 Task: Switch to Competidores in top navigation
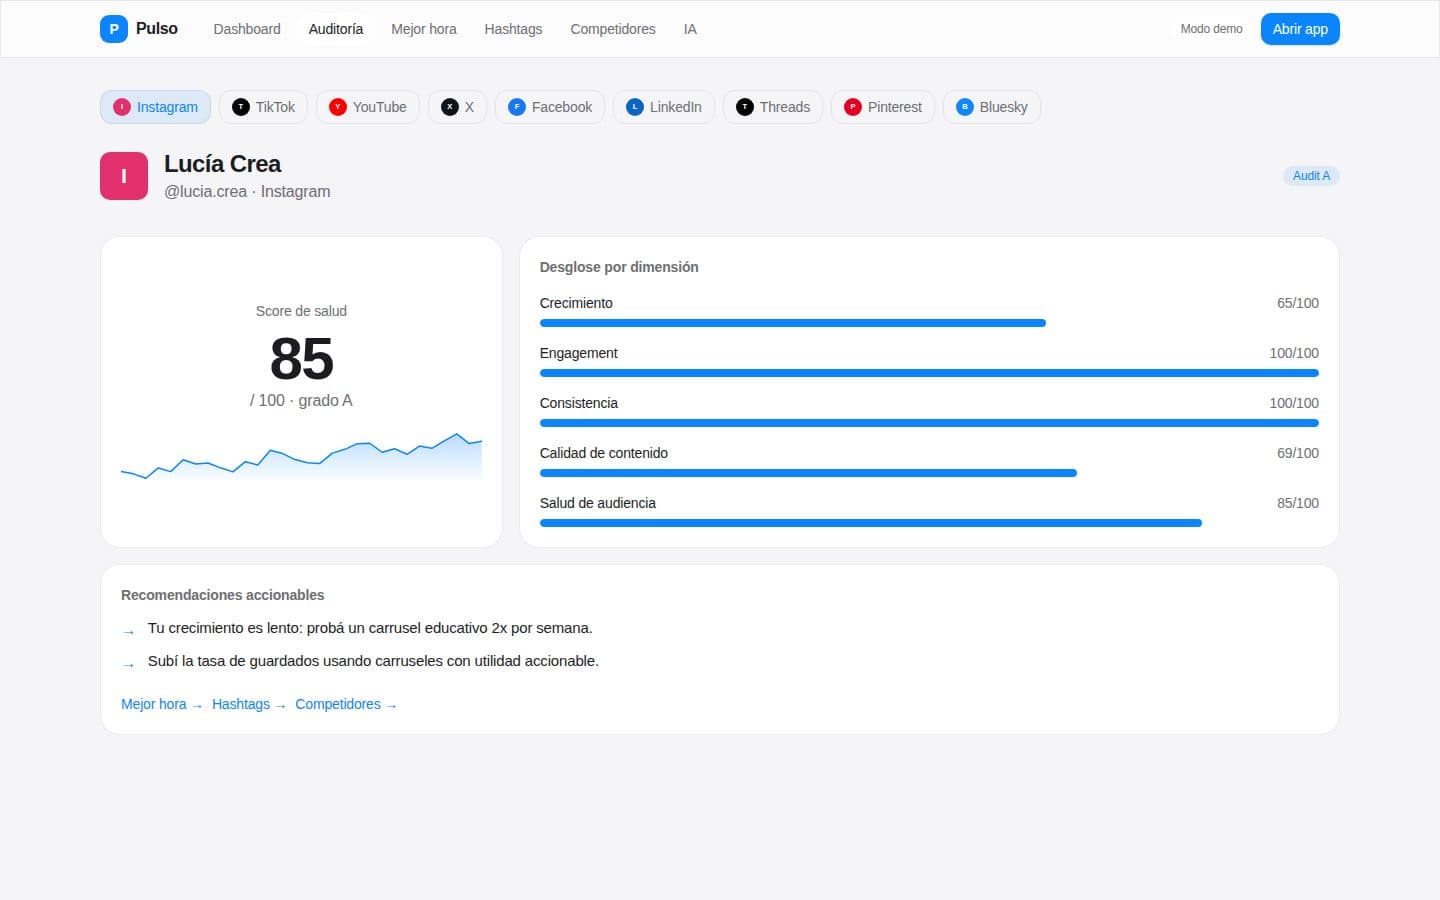pyautogui.click(x=613, y=29)
